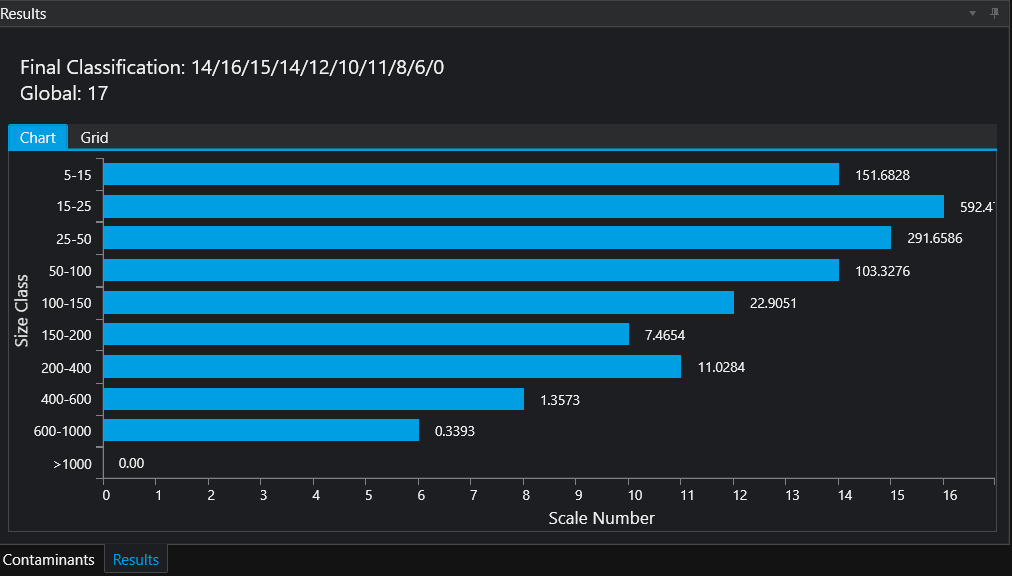
Task: Click the 0.00 value label for >1000
Action: click(x=132, y=463)
